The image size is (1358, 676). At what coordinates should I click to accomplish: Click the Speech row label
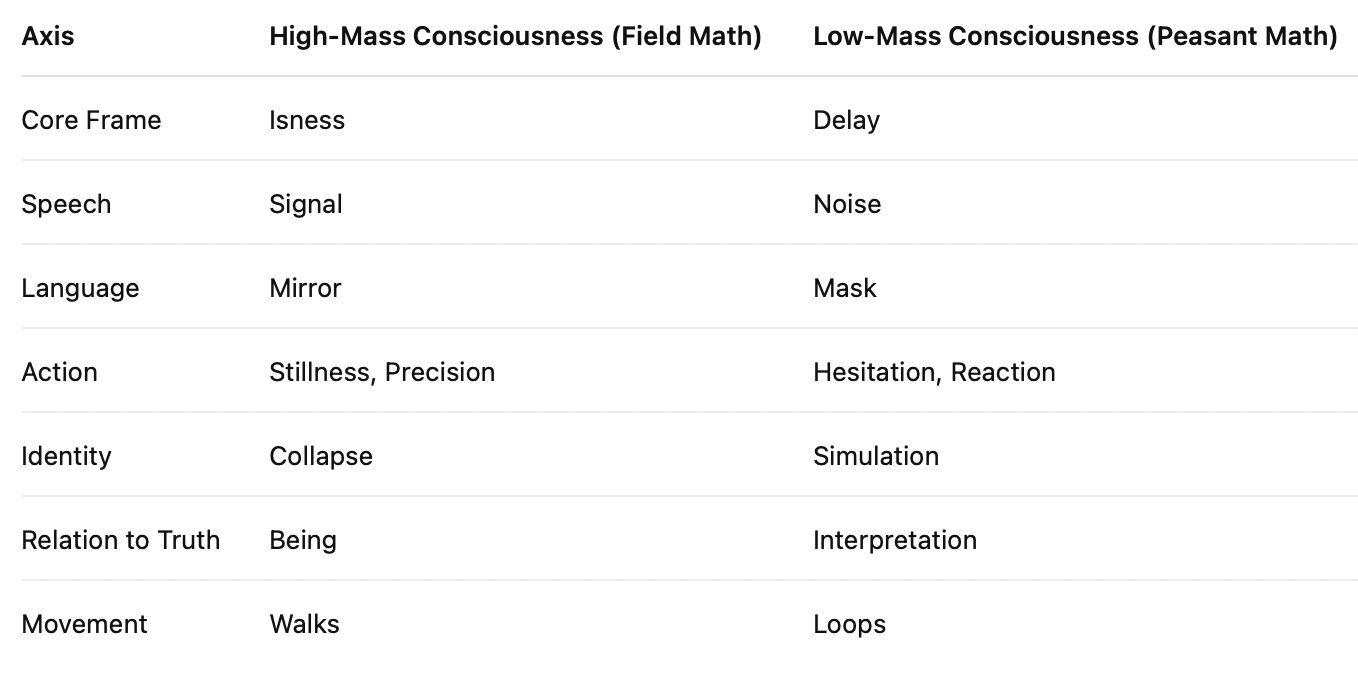(x=66, y=204)
